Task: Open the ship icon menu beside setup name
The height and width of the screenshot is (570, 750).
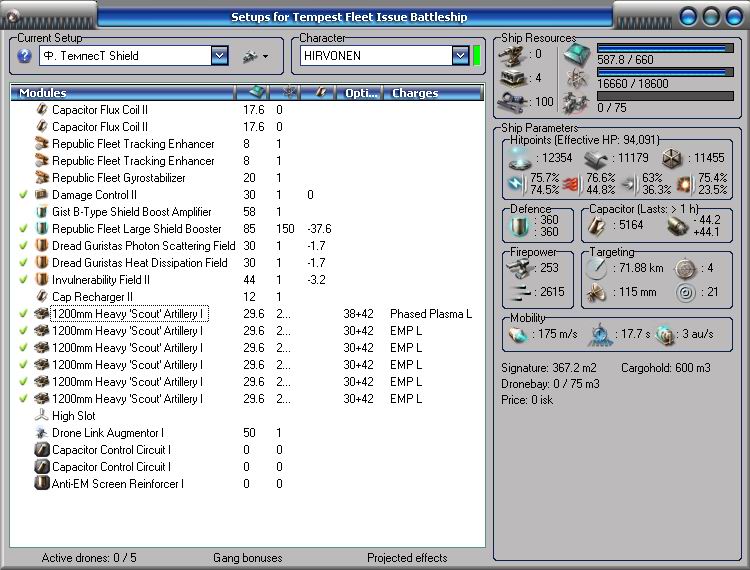Action: point(255,56)
